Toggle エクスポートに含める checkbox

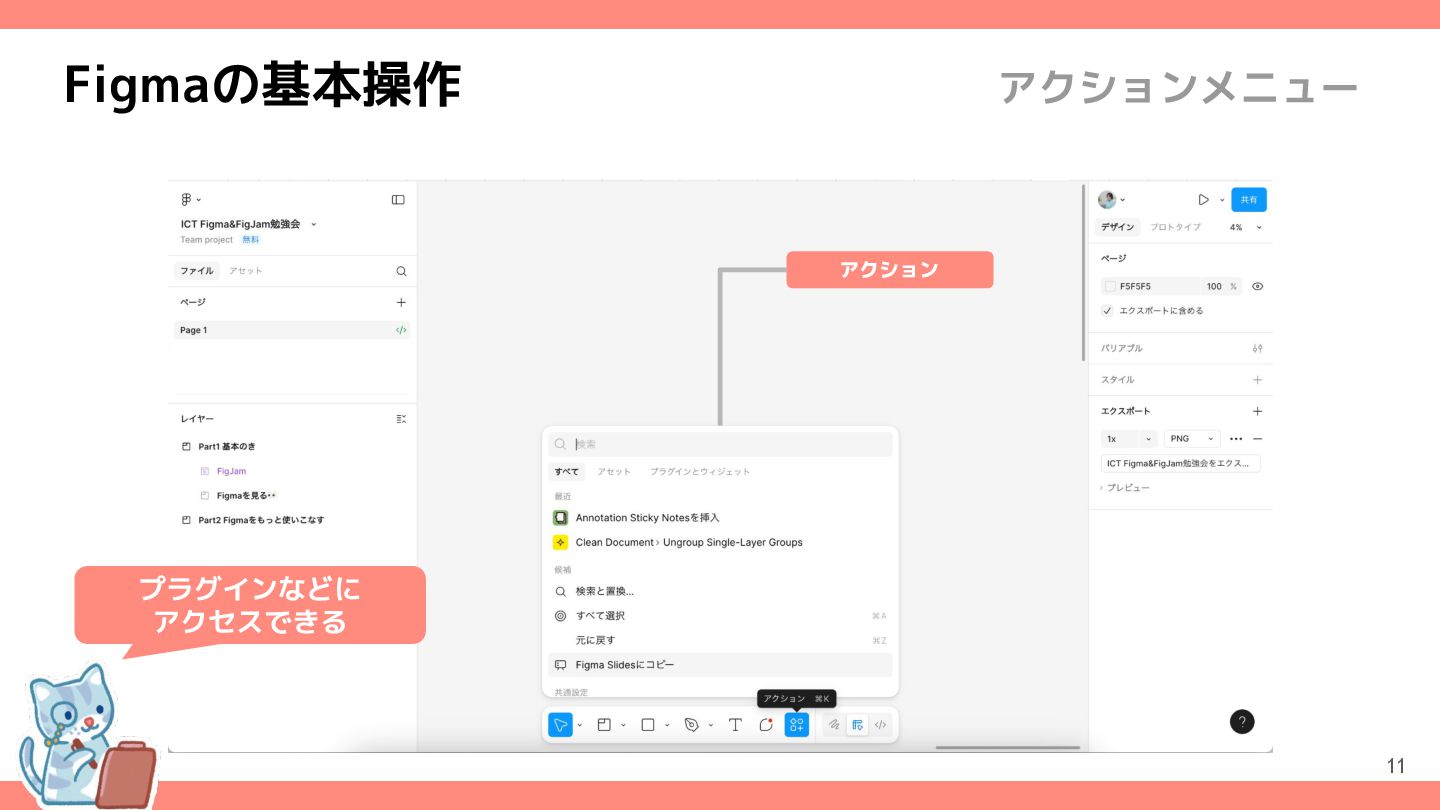tap(1108, 311)
